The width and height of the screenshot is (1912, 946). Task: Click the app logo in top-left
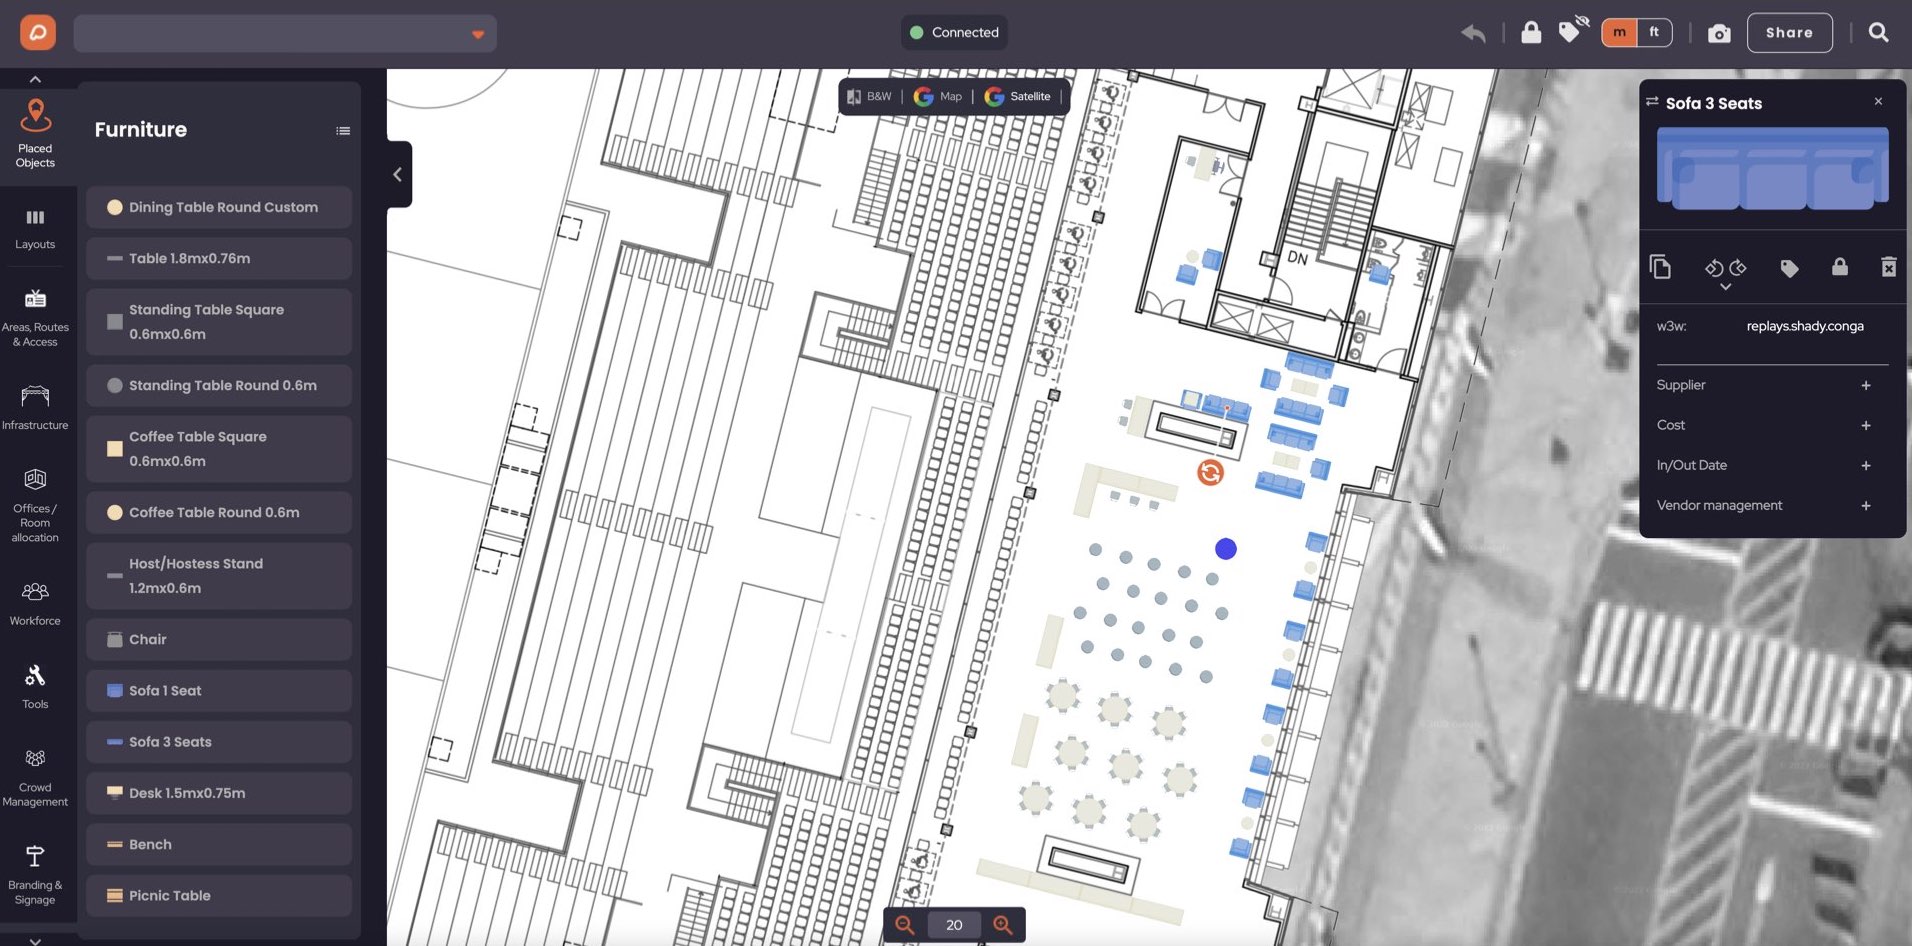(x=38, y=32)
